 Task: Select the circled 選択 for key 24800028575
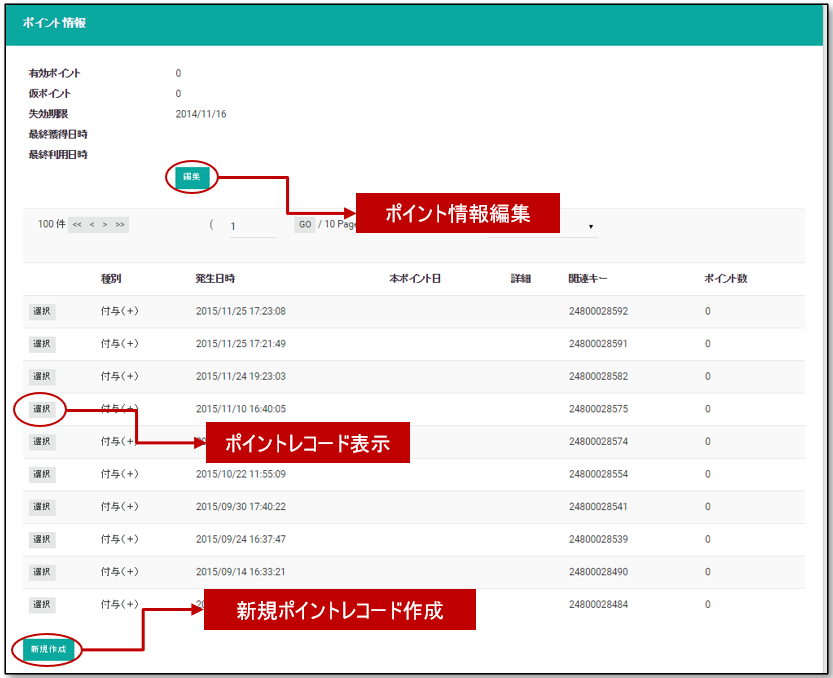click(42, 409)
